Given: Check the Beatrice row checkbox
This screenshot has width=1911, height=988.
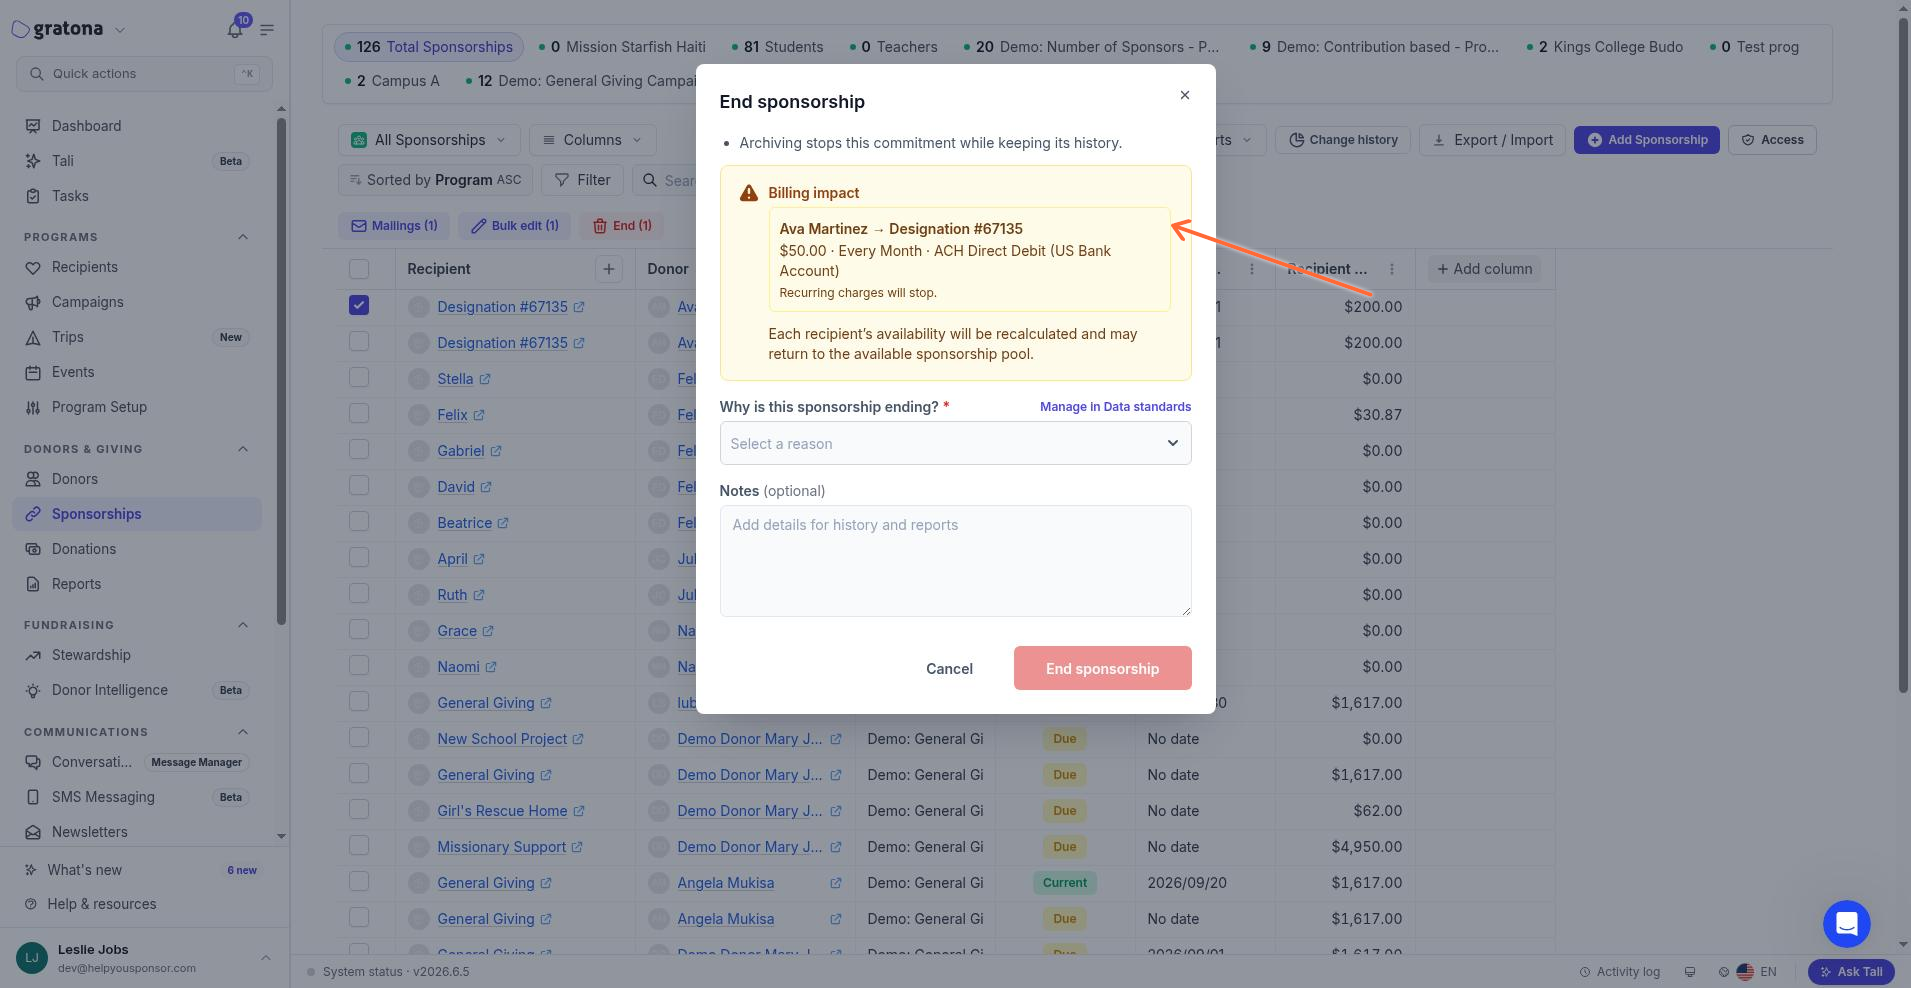Looking at the screenshot, I should (x=359, y=522).
